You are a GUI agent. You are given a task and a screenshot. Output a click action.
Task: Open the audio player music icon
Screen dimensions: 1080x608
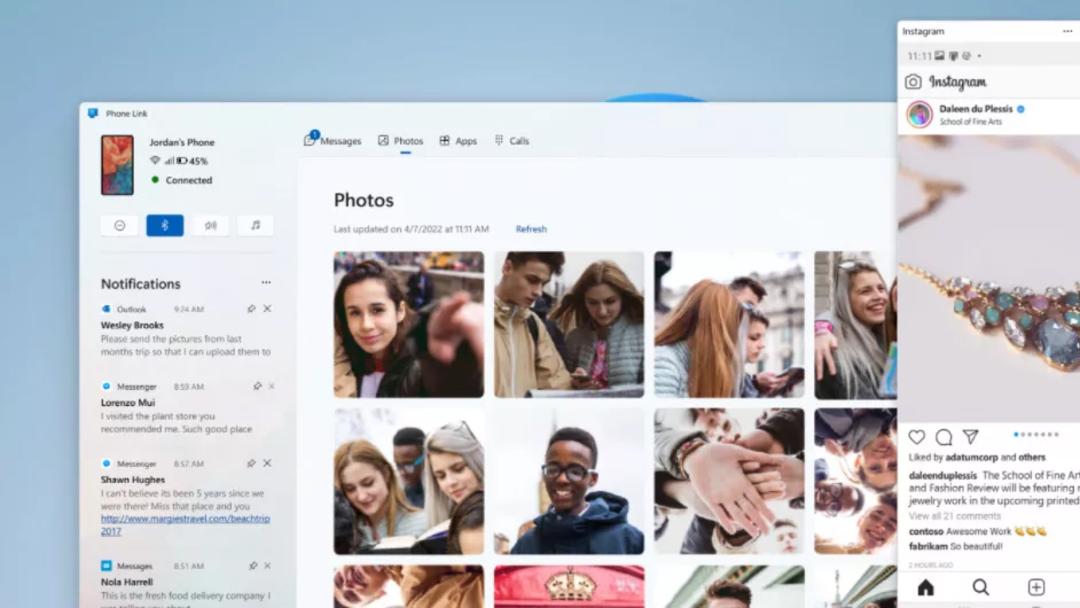point(256,226)
